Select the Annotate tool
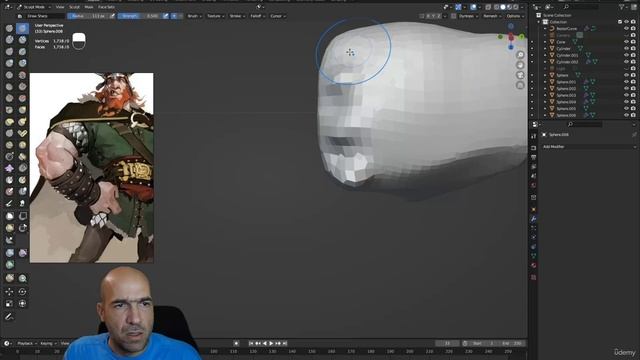The image size is (640, 360). pos(9,317)
